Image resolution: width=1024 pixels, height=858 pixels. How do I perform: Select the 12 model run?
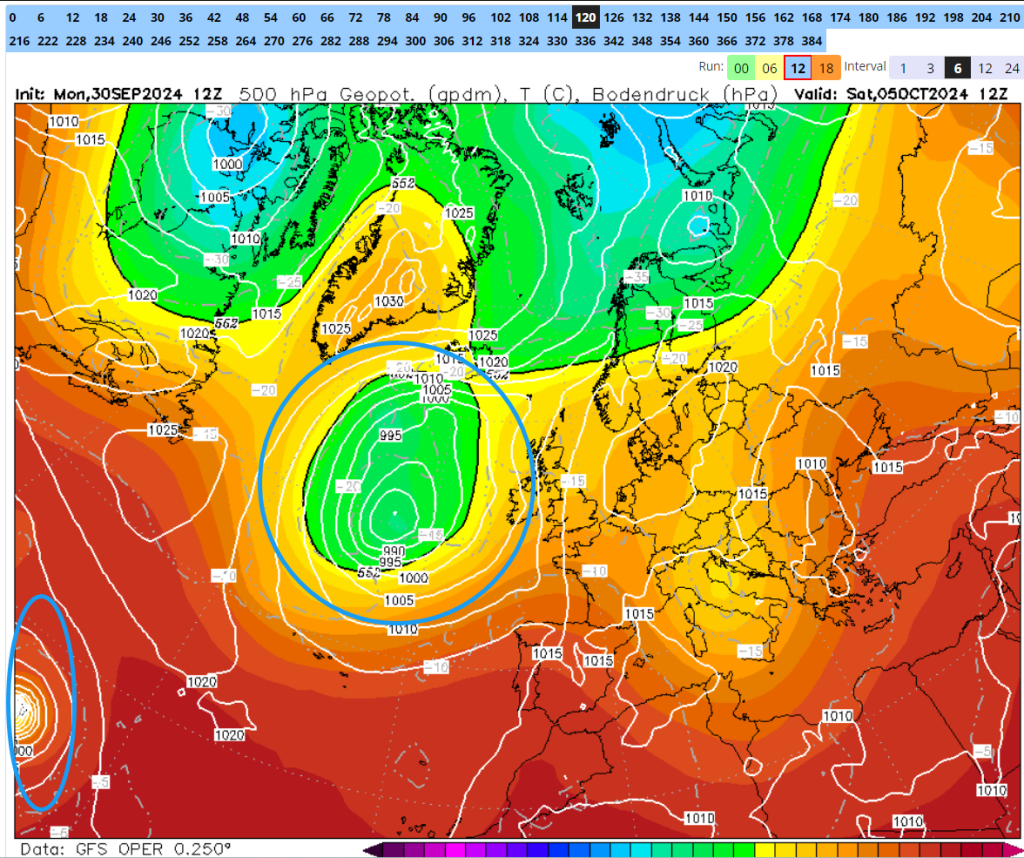pyautogui.click(x=797, y=68)
